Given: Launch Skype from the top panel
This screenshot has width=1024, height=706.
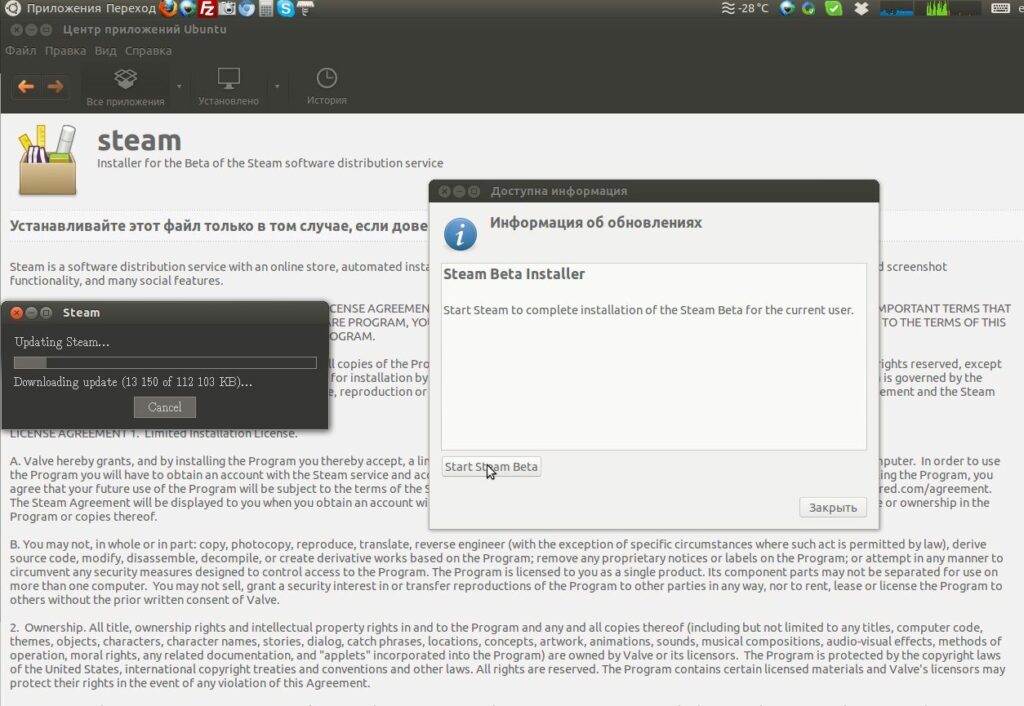Looking at the screenshot, I should (x=285, y=8).
